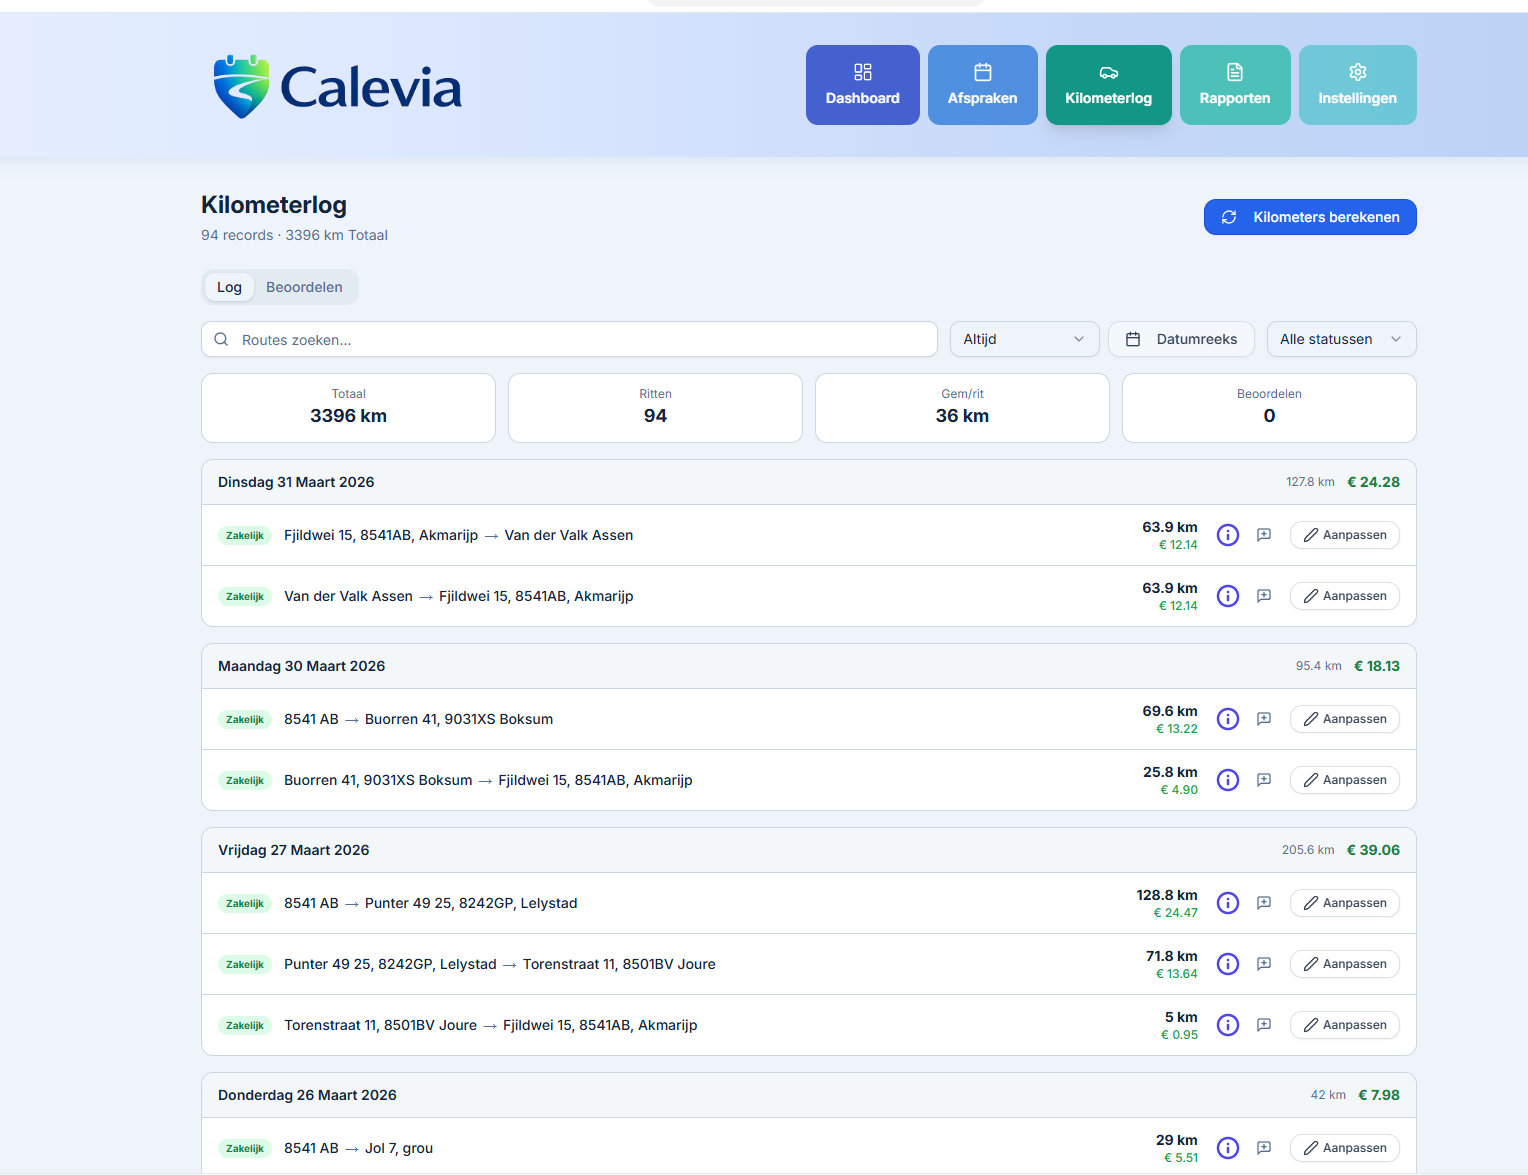Open the Altijd time filter dropdown

tap(1024, 339)
